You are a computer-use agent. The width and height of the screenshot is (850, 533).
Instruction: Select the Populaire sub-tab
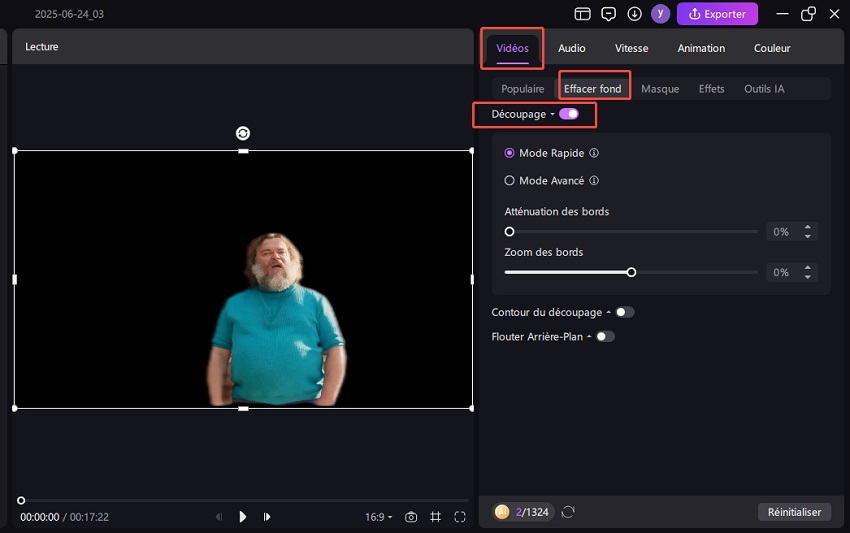pyautogui.click(x=523, y=89)
